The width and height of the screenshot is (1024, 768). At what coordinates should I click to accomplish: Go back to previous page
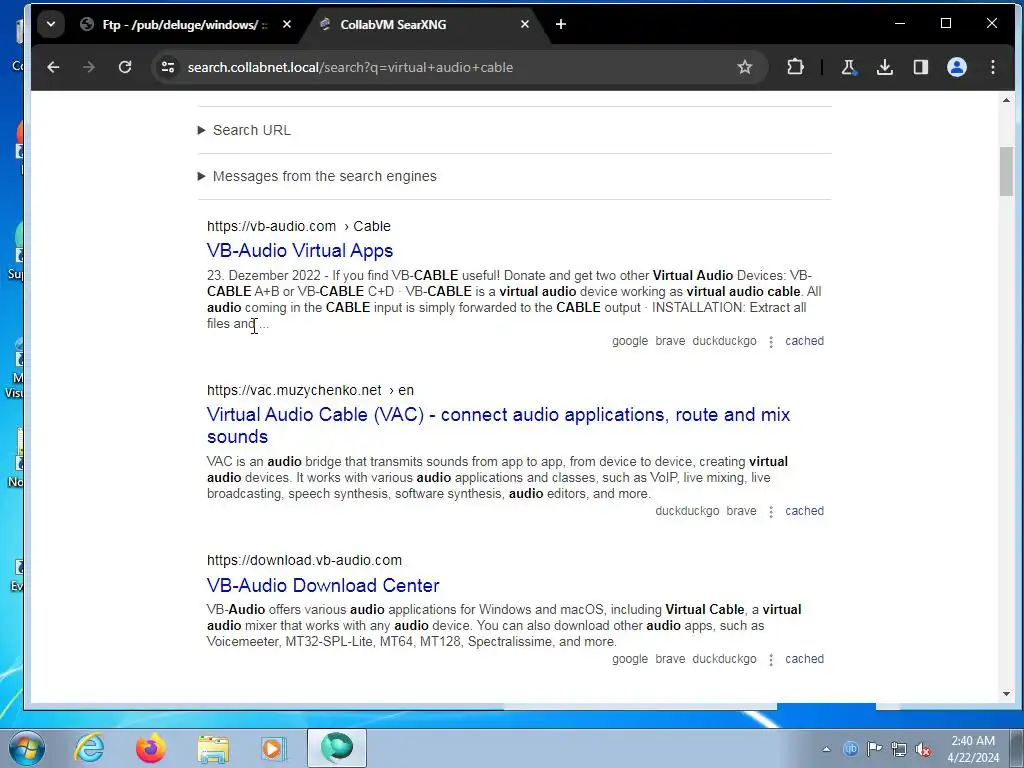(54, 67)
